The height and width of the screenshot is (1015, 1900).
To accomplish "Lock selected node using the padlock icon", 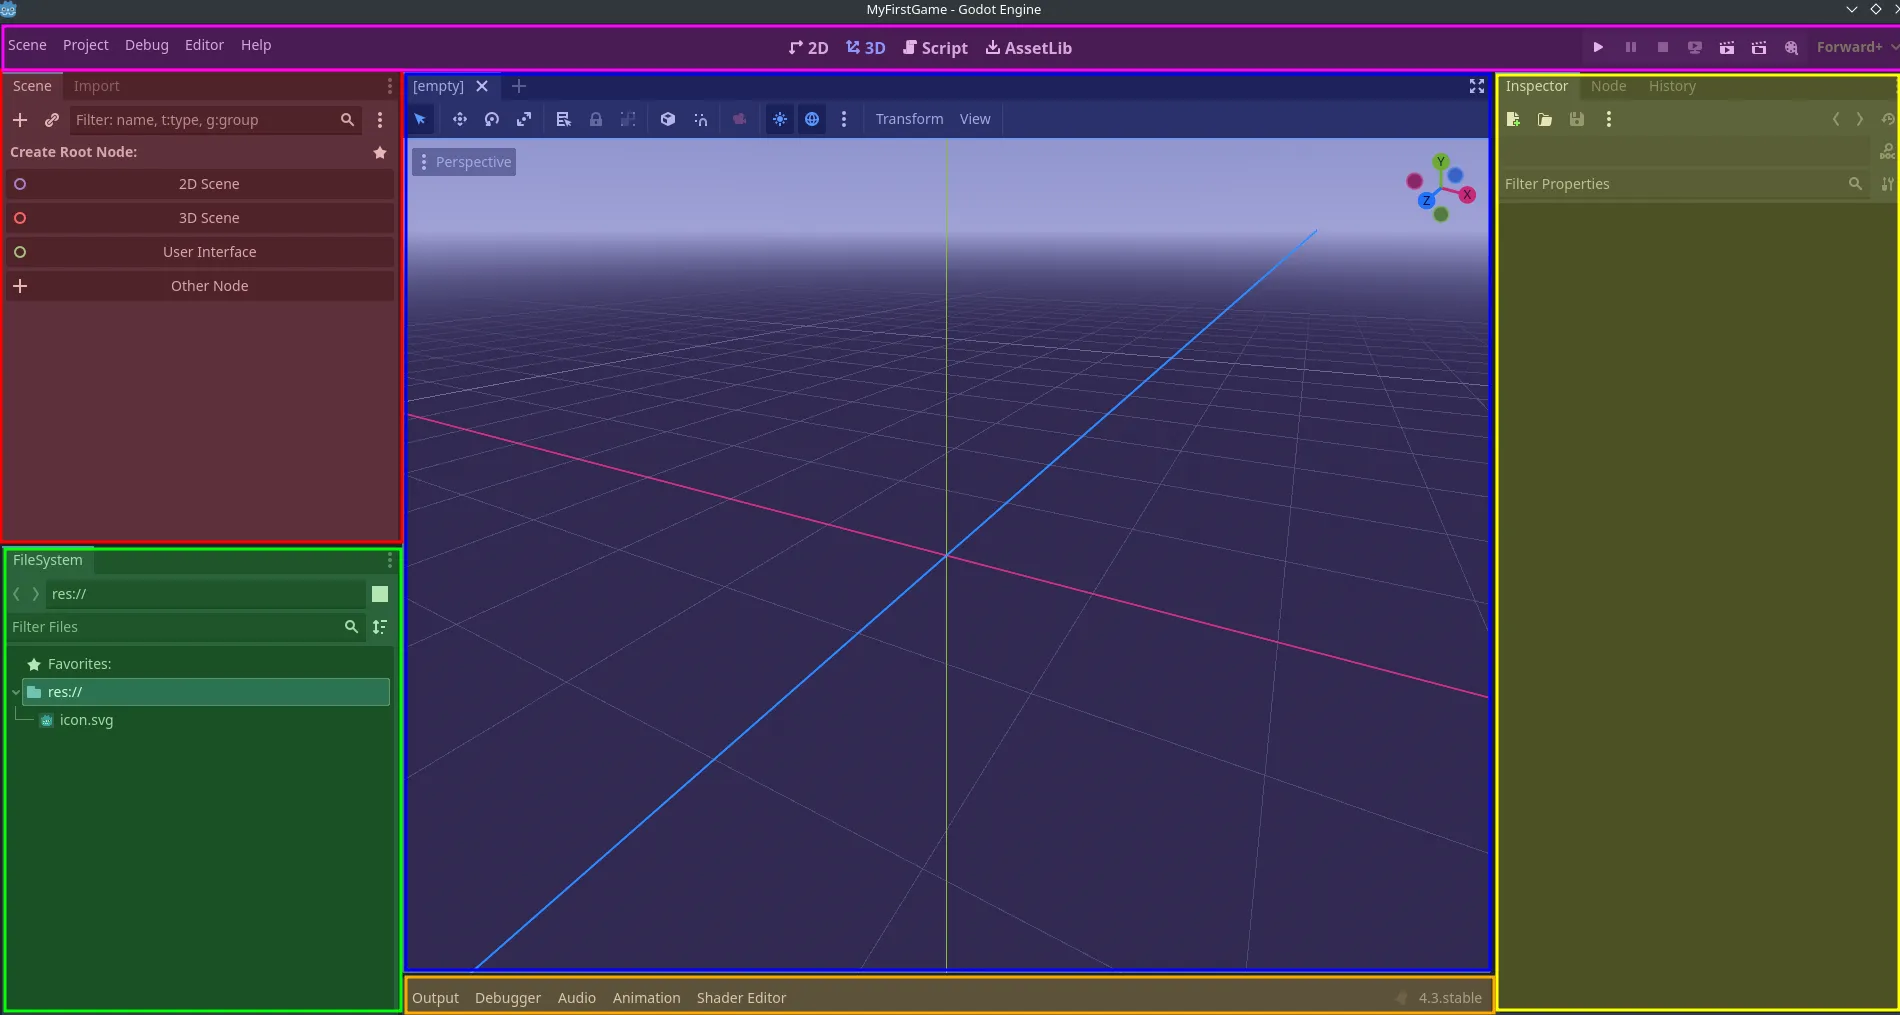I will point(597,119).
